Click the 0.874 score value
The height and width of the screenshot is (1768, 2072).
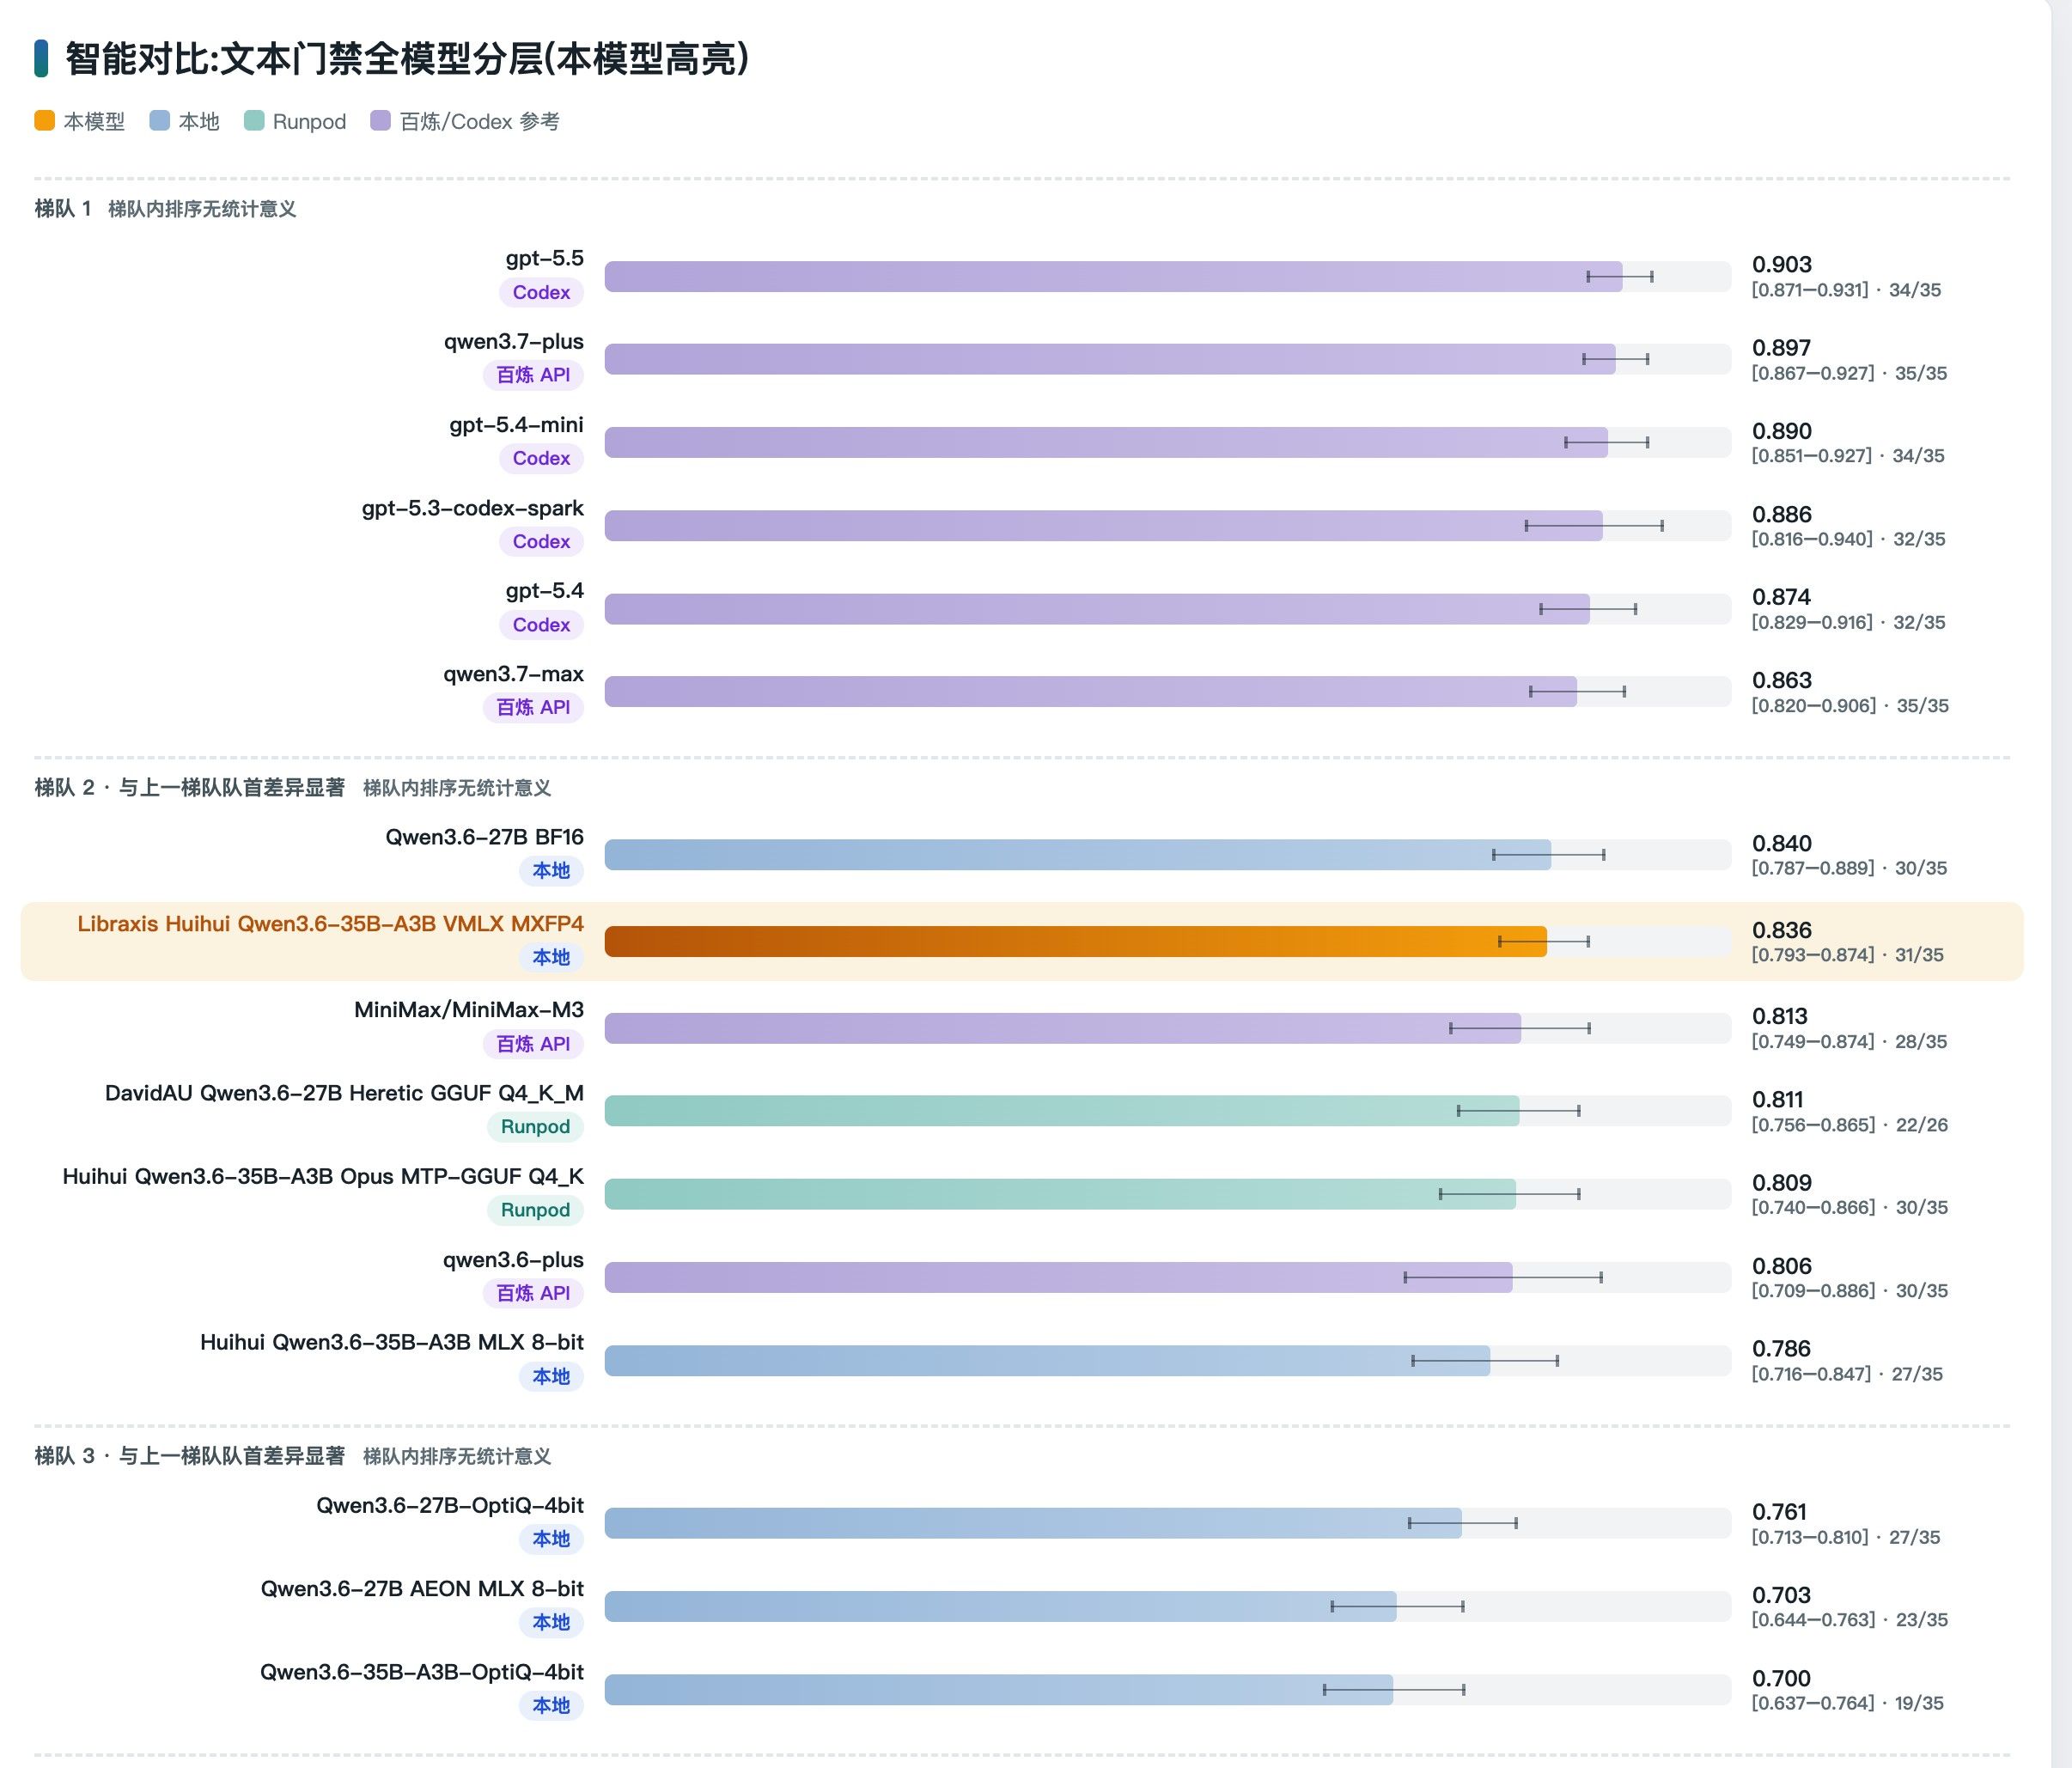pos(1782,597)
